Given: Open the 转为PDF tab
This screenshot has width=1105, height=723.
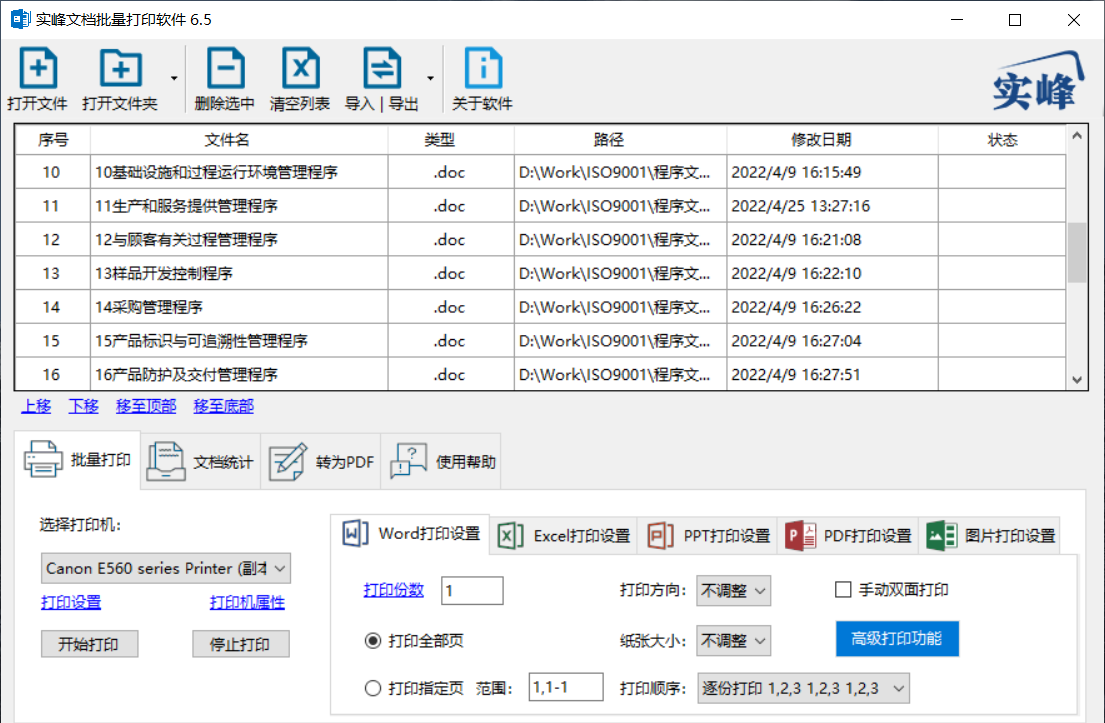Looking at the screenshot, I should tap(321, 462).
